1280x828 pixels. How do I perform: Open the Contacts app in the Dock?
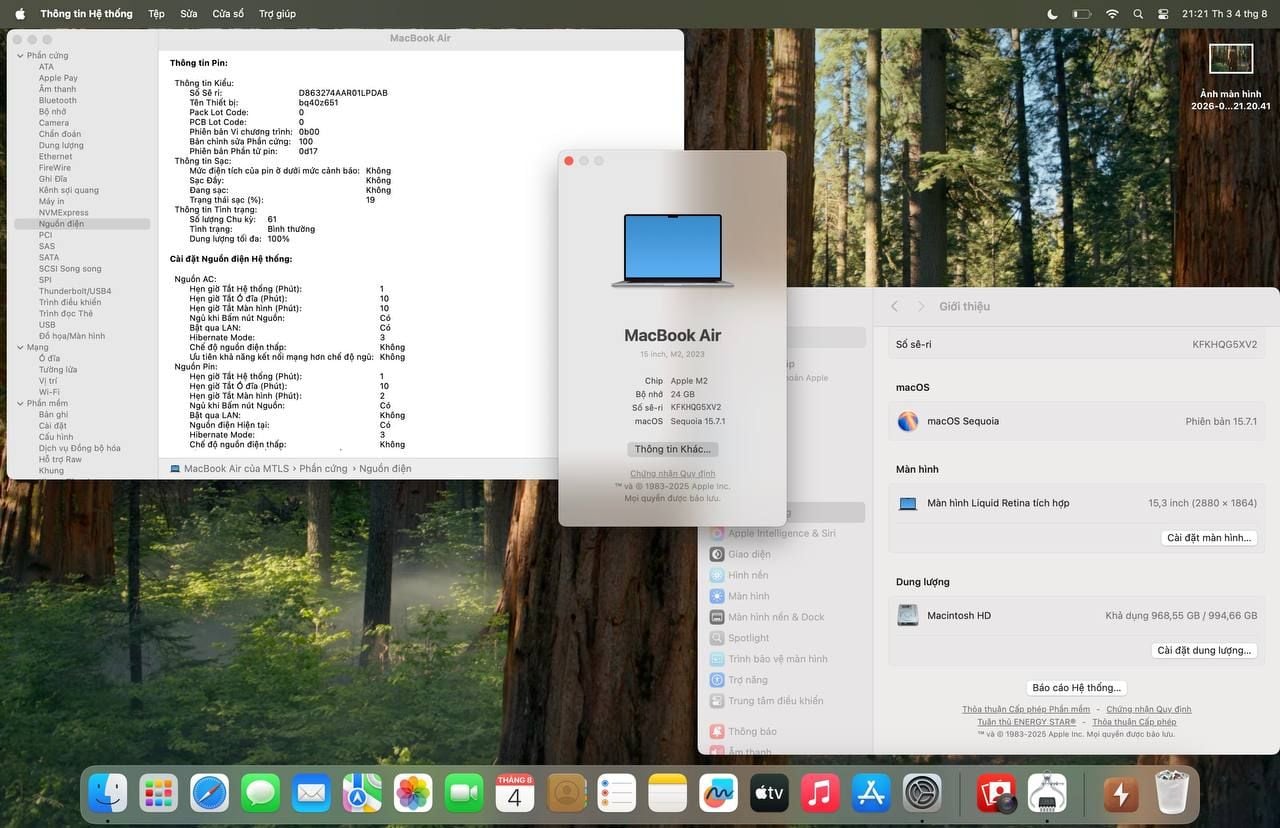point(566,794)
